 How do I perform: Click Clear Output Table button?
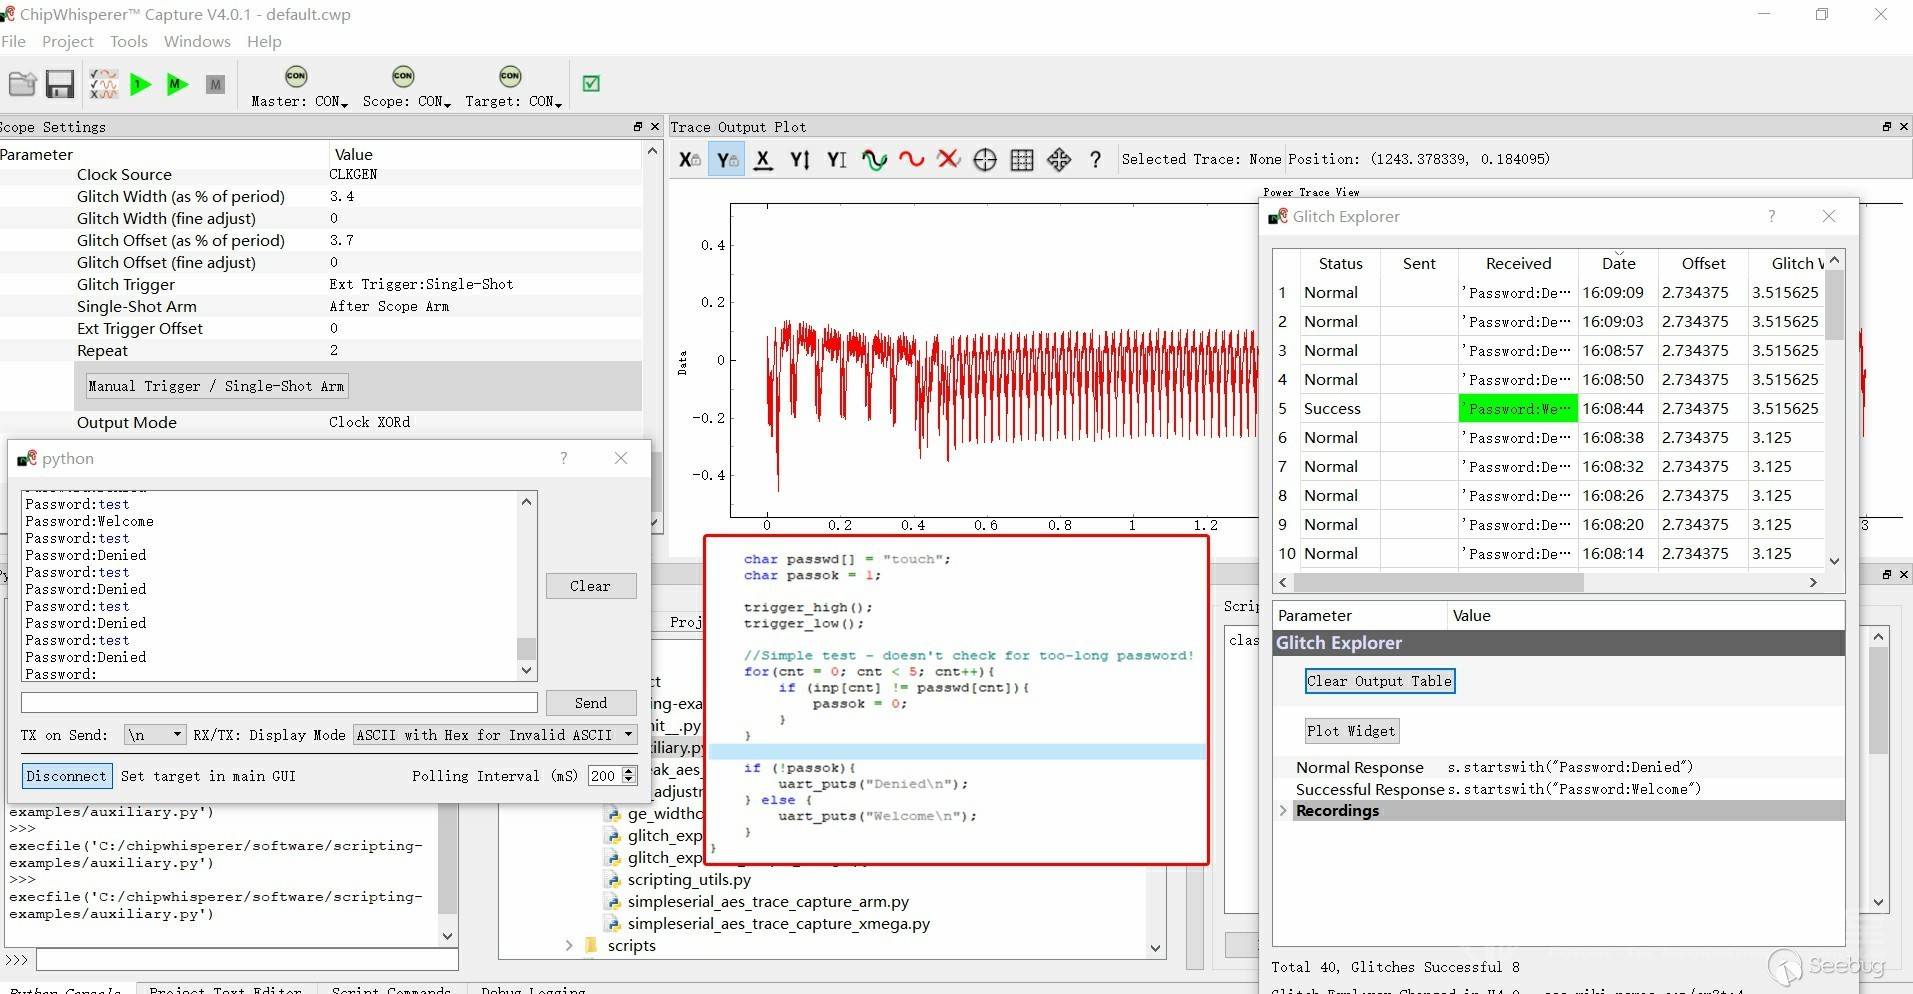(x=1379, y=681)
